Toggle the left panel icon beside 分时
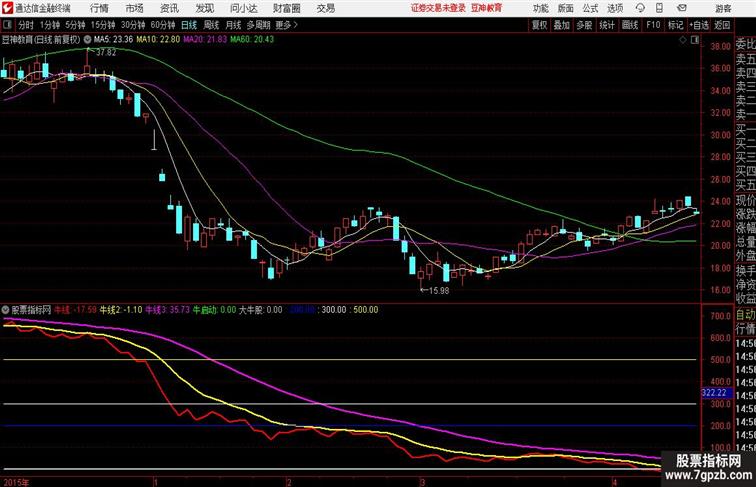Image resolution: width=756 pixels, height=487 pixels. click(7, 25)
